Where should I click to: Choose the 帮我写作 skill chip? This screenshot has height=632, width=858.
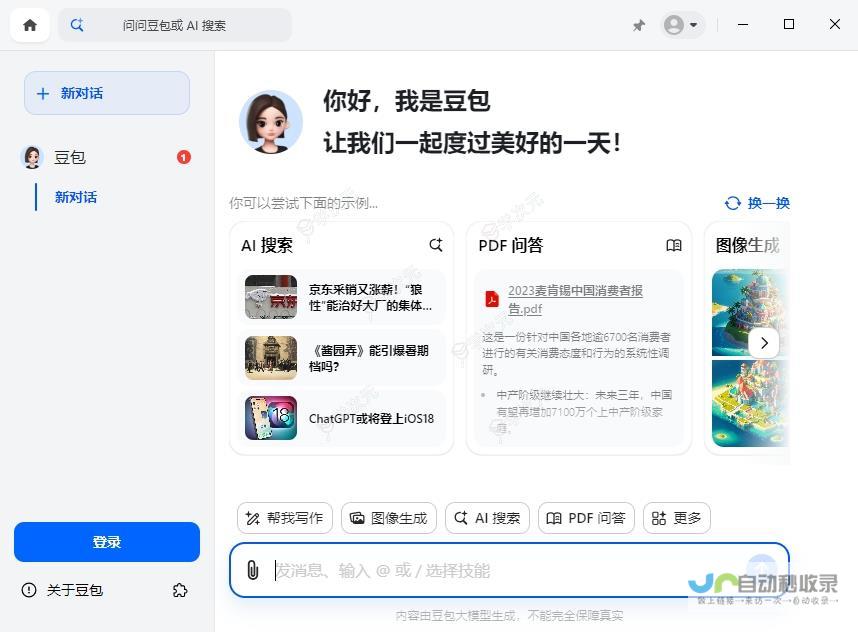pos(285,518)
